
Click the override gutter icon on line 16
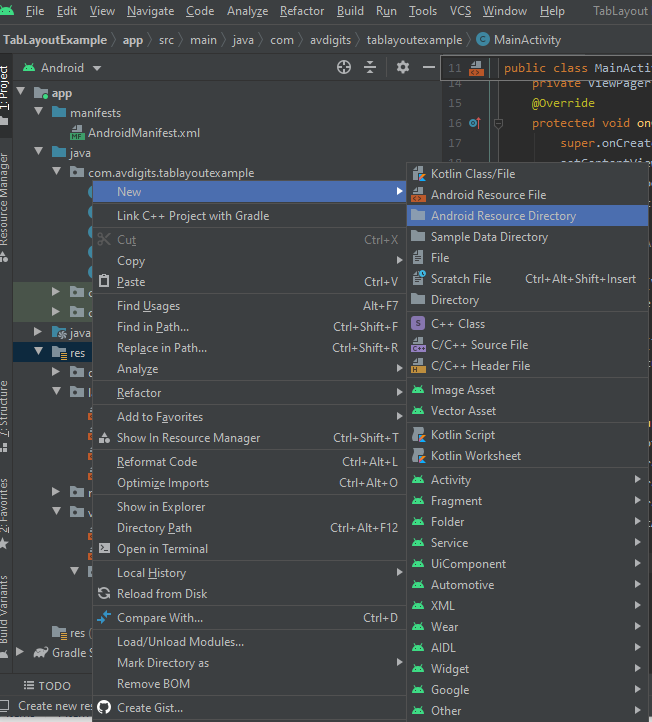point(475,123)
